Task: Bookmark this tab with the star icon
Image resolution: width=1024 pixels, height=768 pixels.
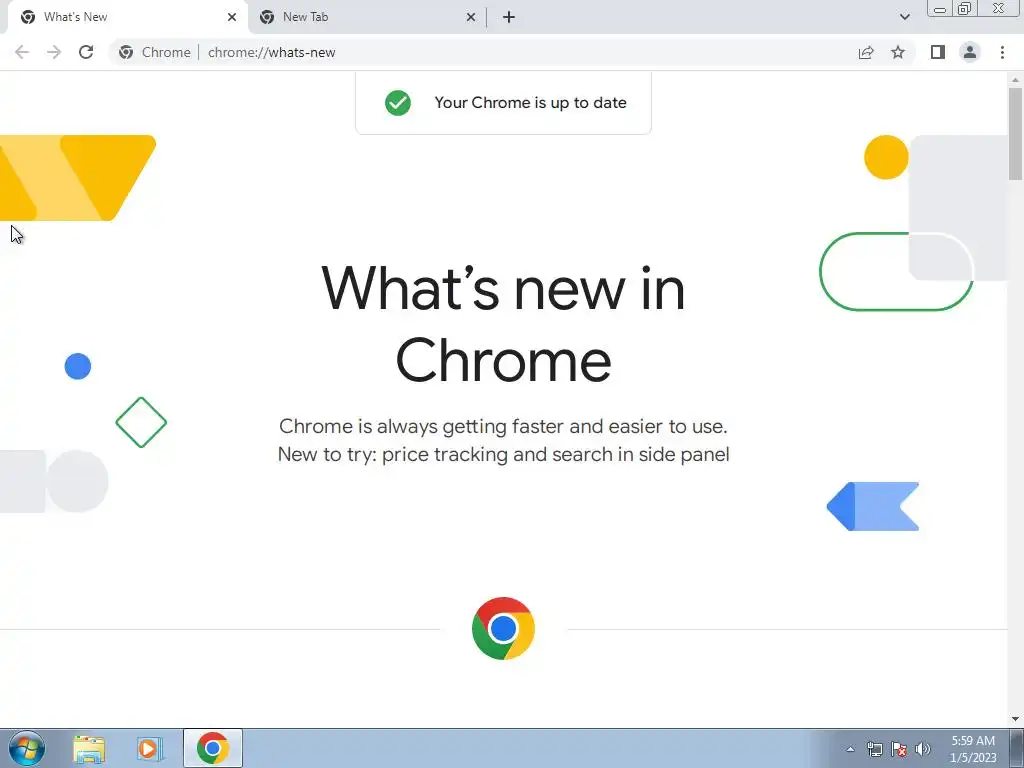Action: (x=898, y=52)
